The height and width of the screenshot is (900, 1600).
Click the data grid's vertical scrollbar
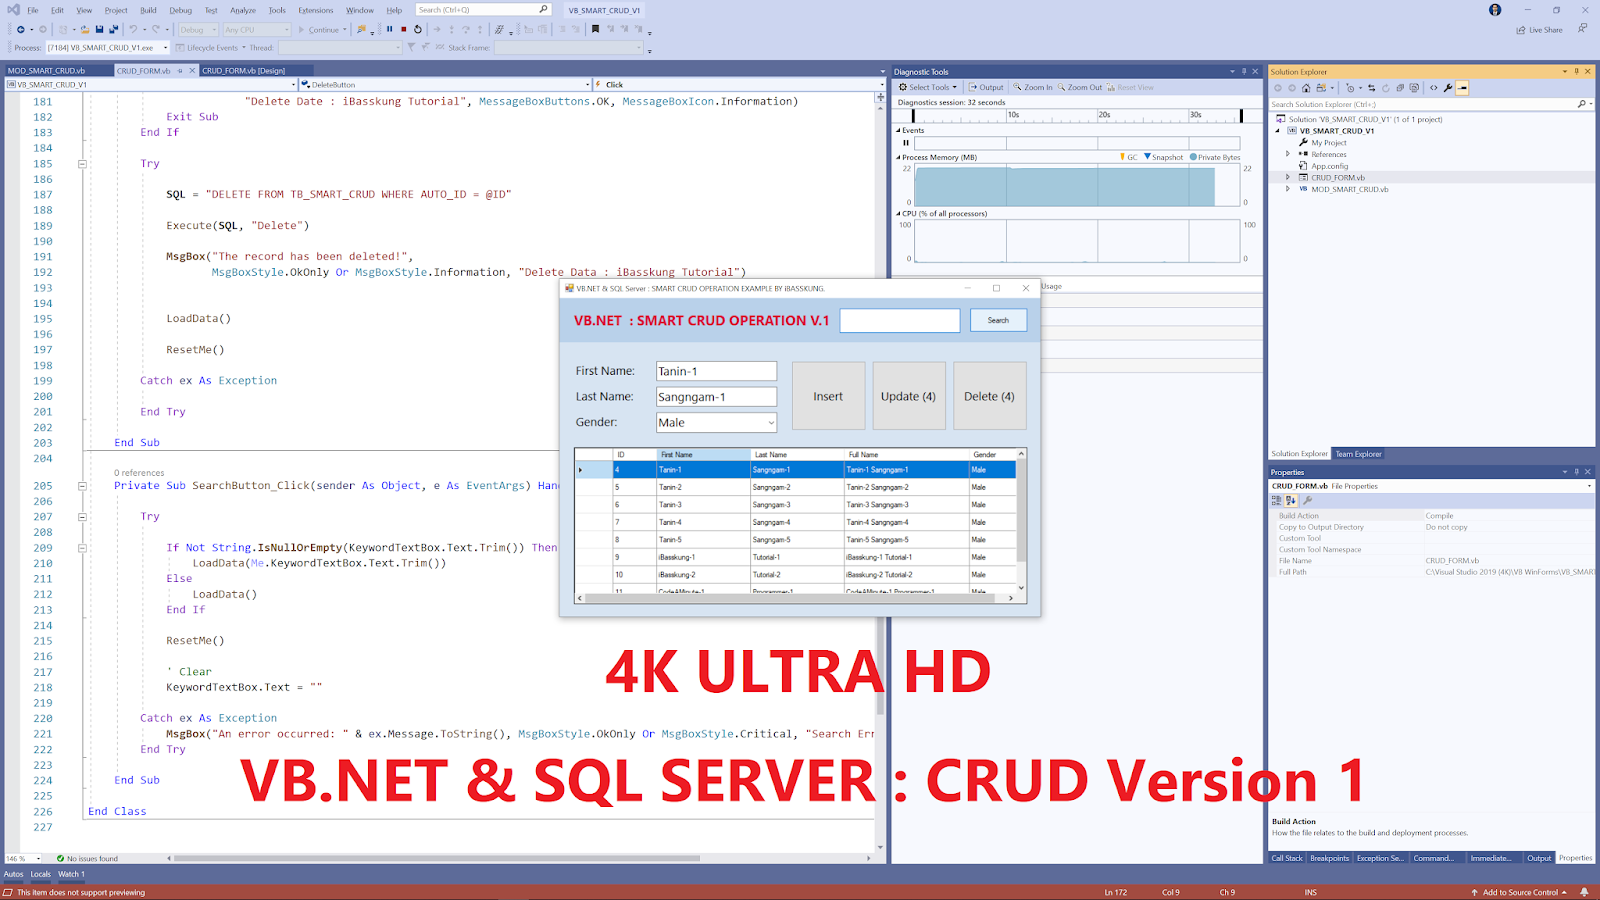[x=1021, y=520]
